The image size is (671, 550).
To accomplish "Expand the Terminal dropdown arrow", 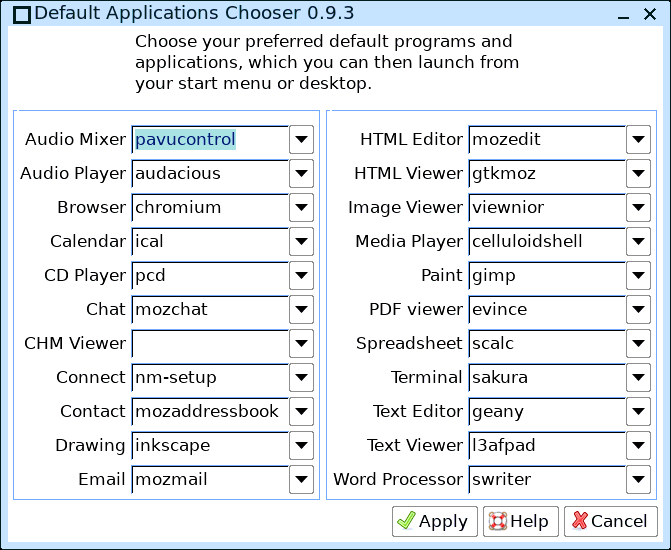I will [638, 378].
